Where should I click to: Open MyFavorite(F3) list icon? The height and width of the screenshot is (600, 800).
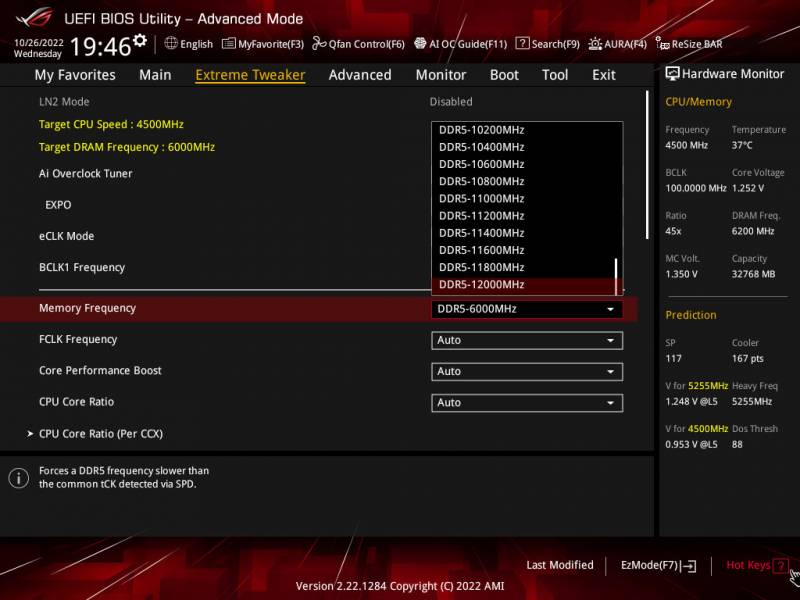tap(229, 44)
